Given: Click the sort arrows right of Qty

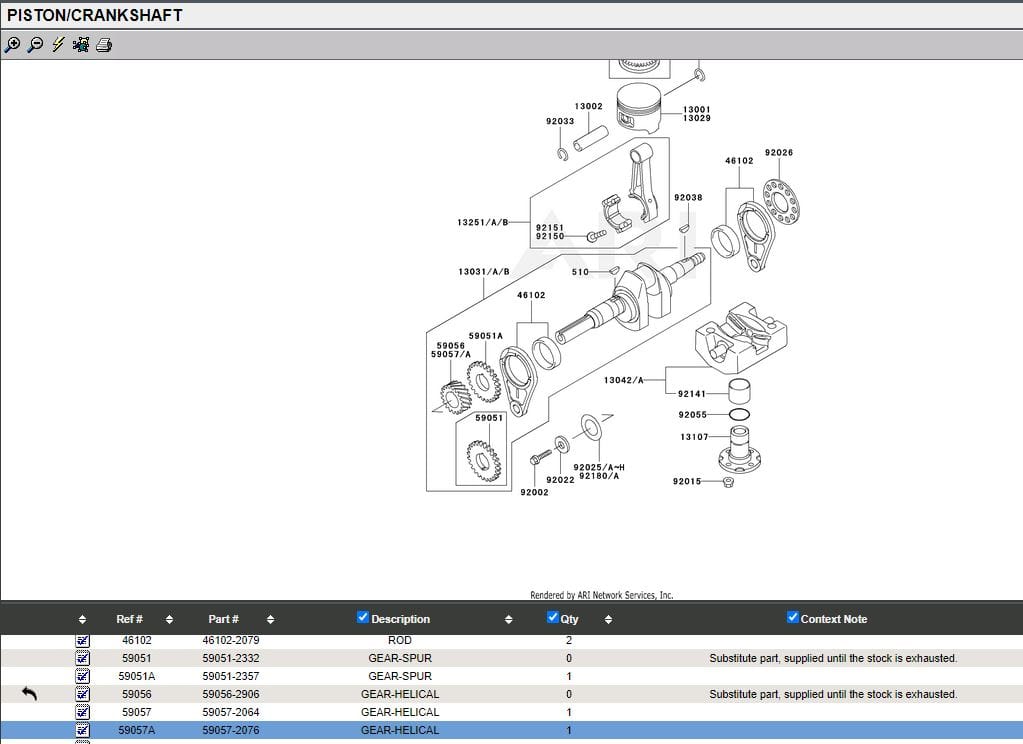Looking at the screenshot, I should (x=608, y=619).
